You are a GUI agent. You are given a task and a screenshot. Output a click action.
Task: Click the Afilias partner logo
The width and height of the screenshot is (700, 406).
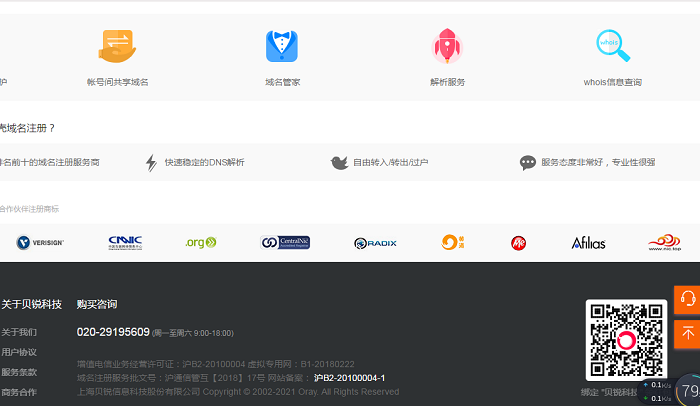coord(588,242)
